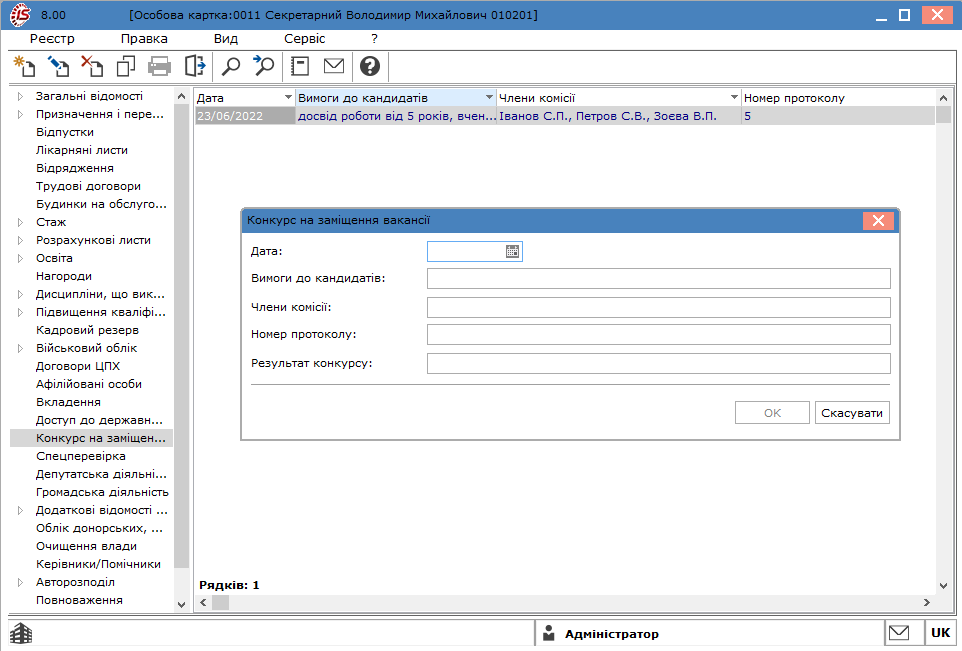Select Договори ЦПХ in the tree
This screenshot has width=962, height=651.
[78, 366]
